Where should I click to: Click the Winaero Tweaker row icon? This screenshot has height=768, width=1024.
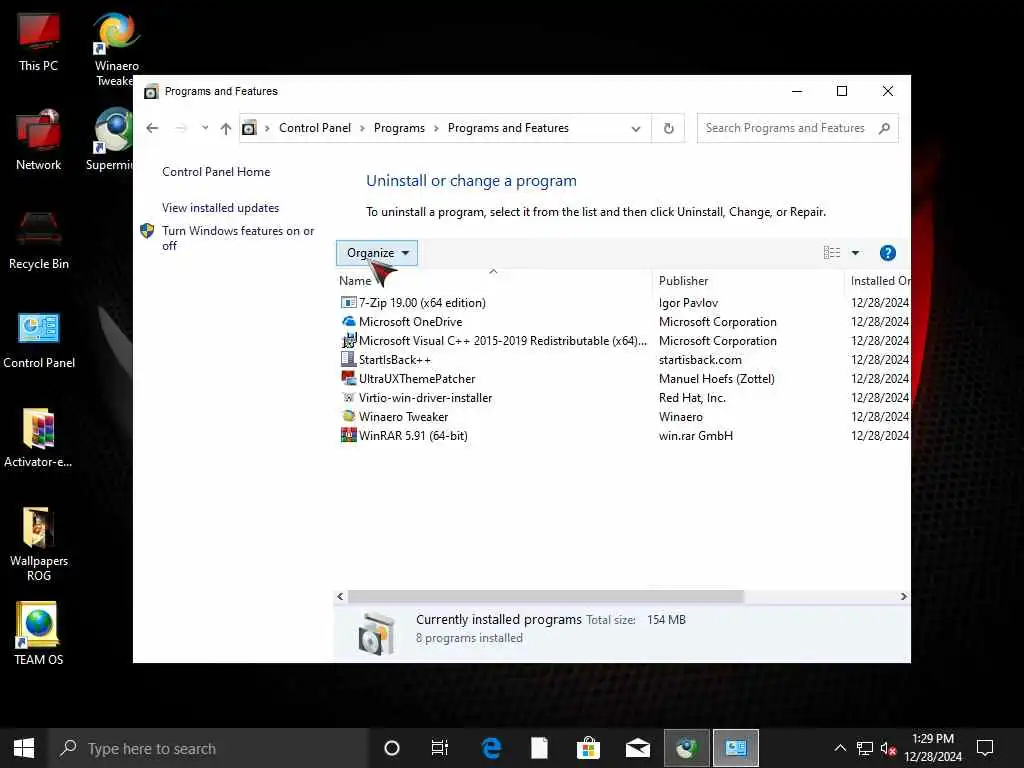pos(348,416)
